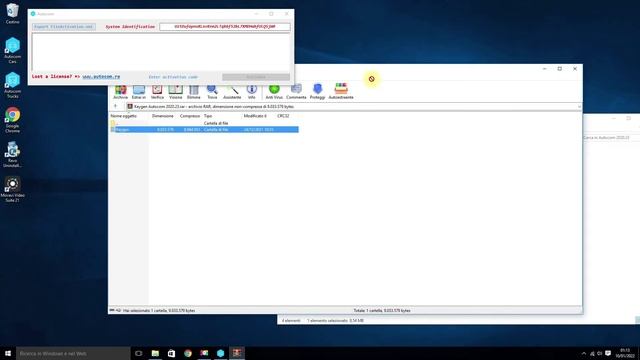
Task: Click the Windows taskbar search box
Action: (73, 353)
